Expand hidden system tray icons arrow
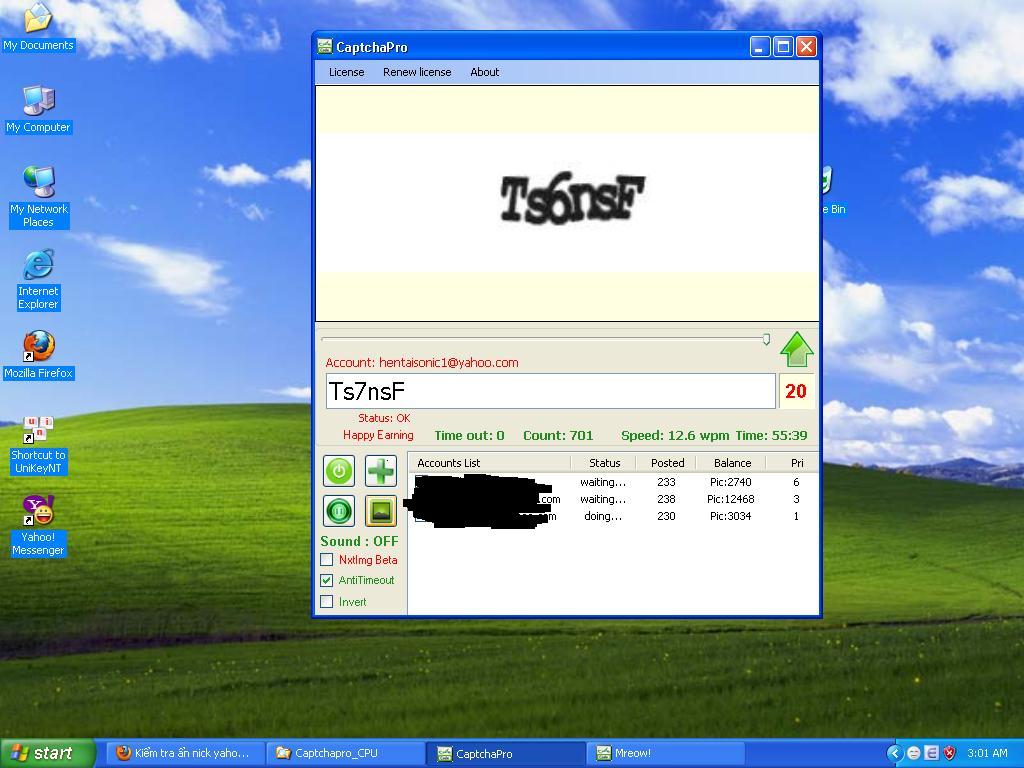Viewport: 1024px width, 768px height. tap(895, 753)
